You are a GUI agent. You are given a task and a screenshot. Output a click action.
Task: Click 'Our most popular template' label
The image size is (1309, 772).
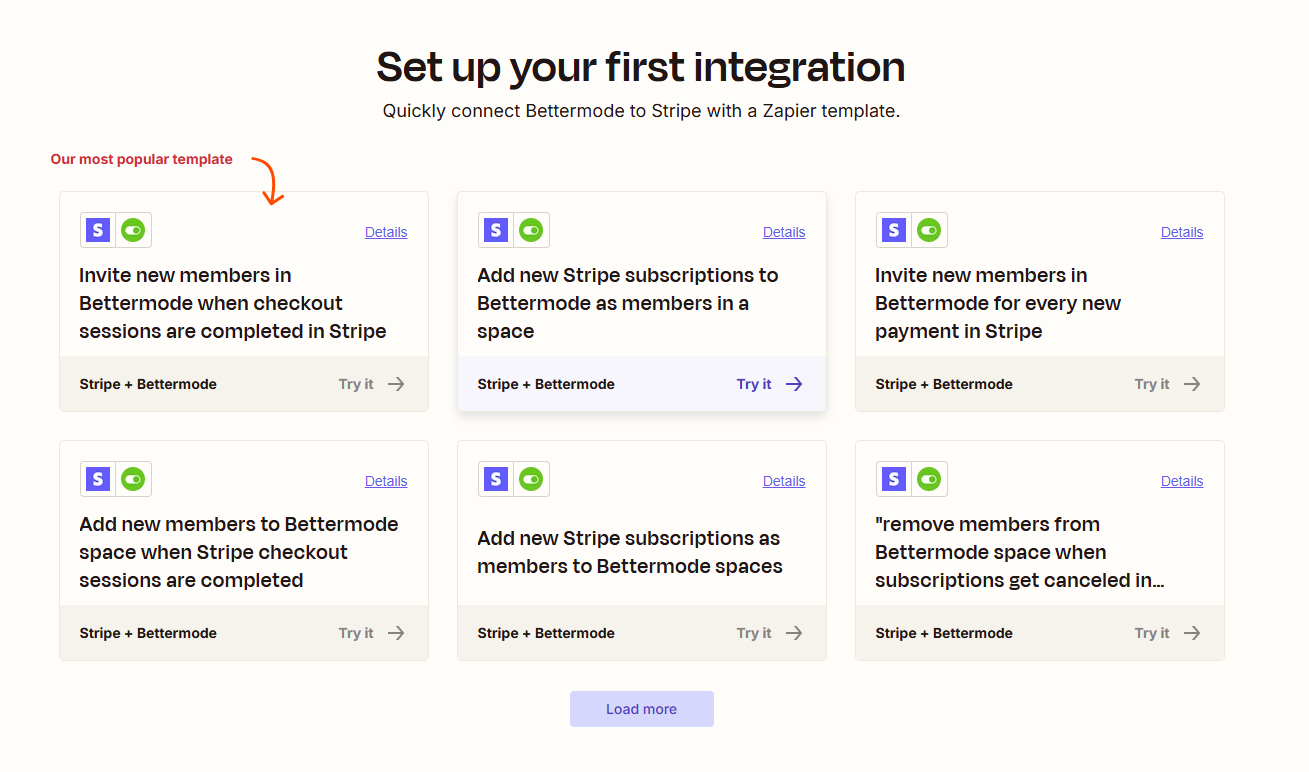pyautogui.click(x=142, y=159)
